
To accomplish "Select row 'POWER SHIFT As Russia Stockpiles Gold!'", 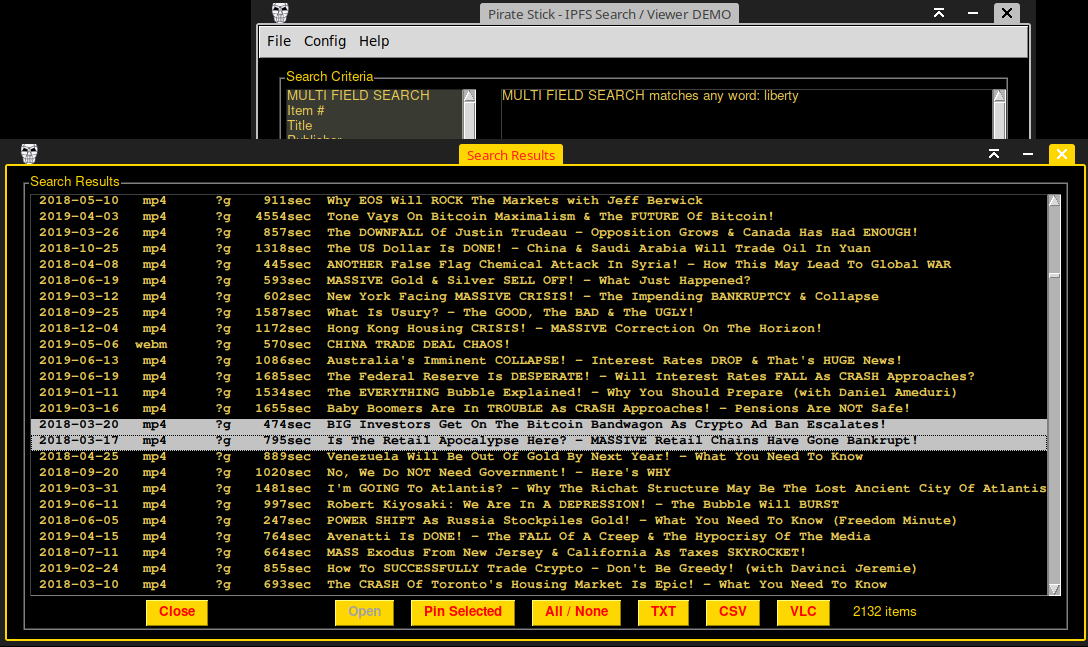I will [539, 520].
